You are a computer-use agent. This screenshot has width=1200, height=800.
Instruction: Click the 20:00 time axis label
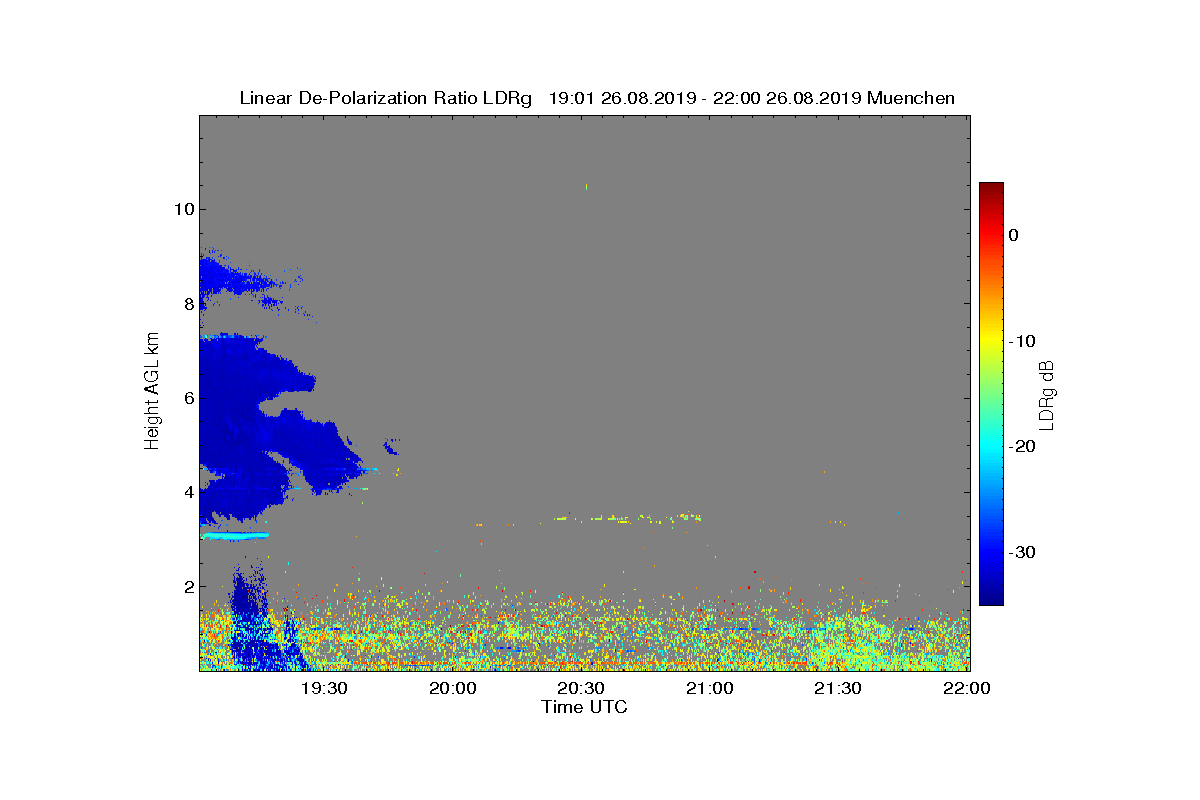[x=452, y=688]
